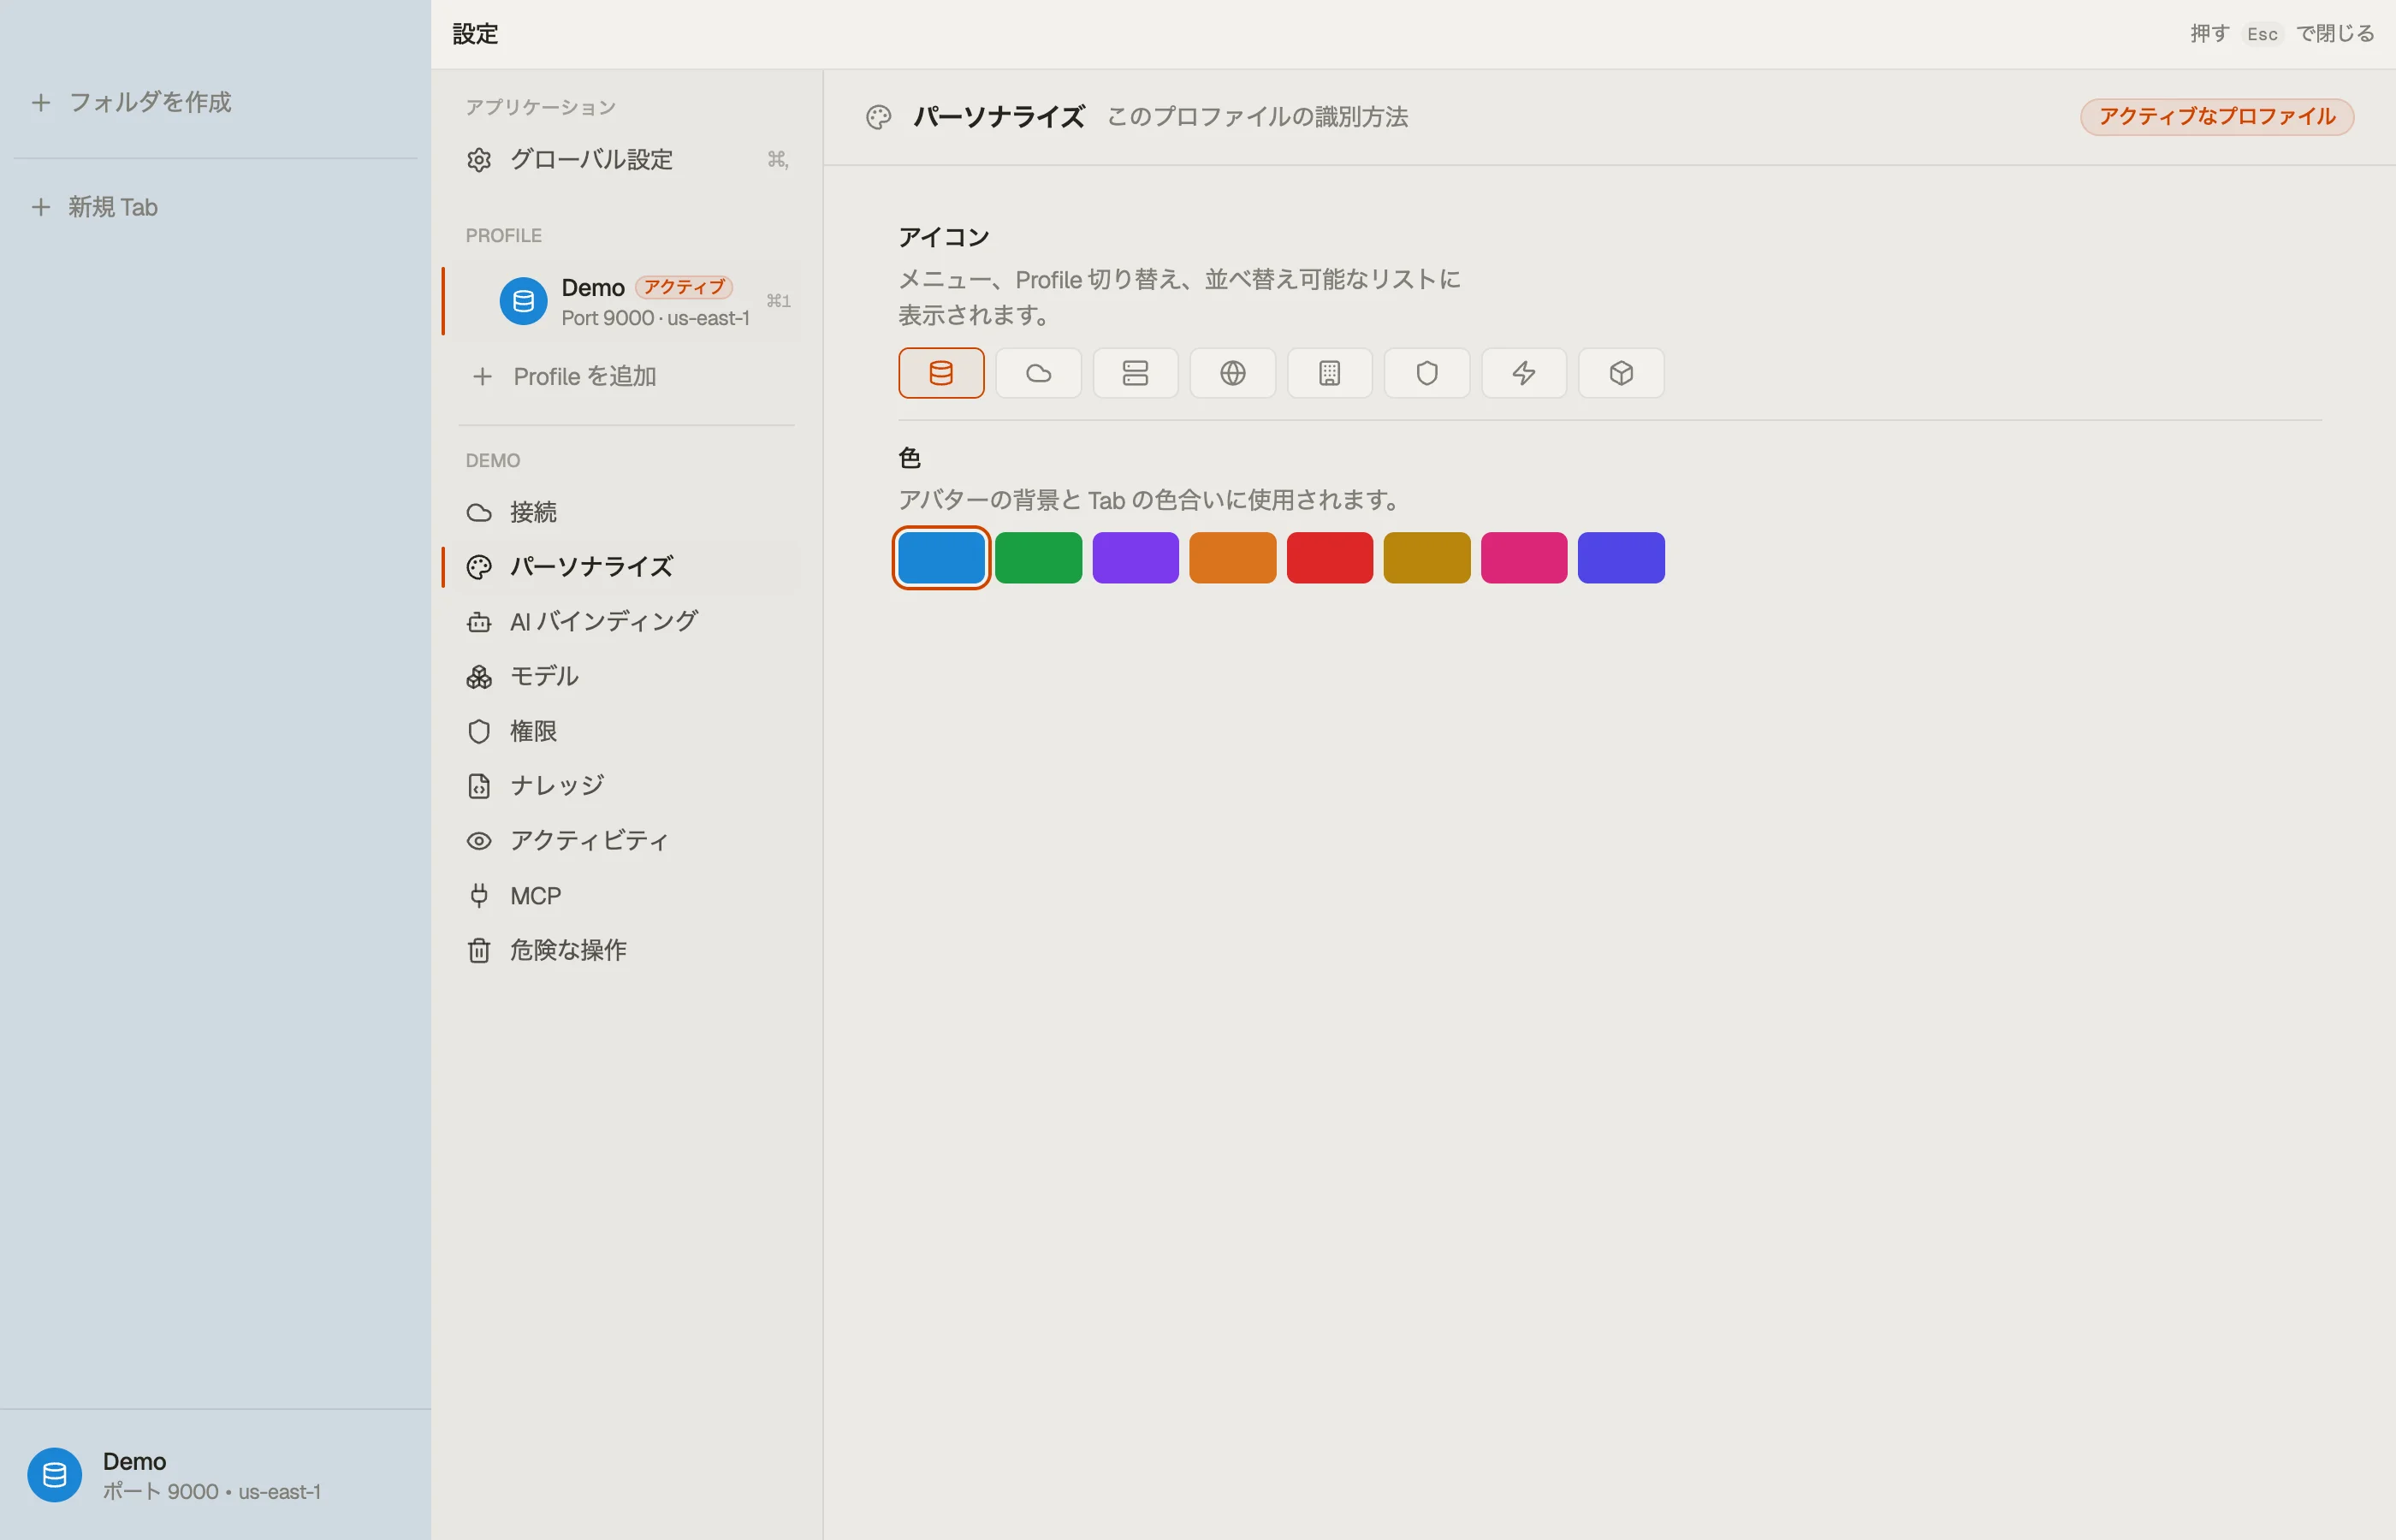Click the アクティブ tag on Demo profile
2396x1540 pixels.
click(x=684, y=287)
